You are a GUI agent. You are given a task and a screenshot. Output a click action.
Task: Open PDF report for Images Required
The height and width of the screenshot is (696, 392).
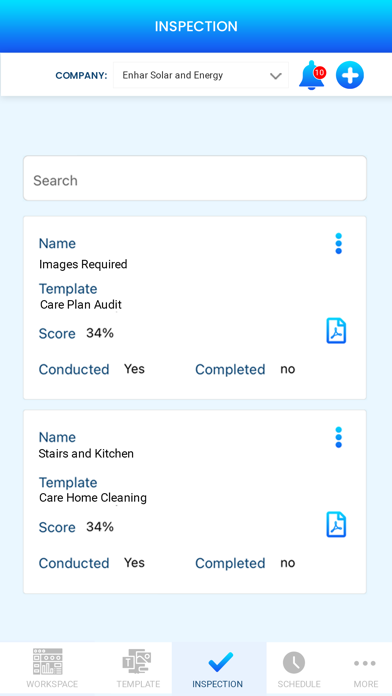click(337, 331)
